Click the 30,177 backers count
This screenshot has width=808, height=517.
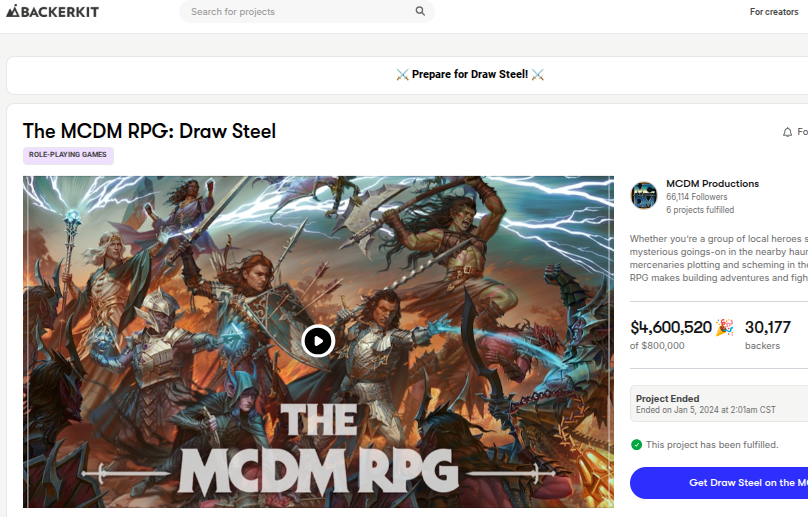click(x=767, y=327)
